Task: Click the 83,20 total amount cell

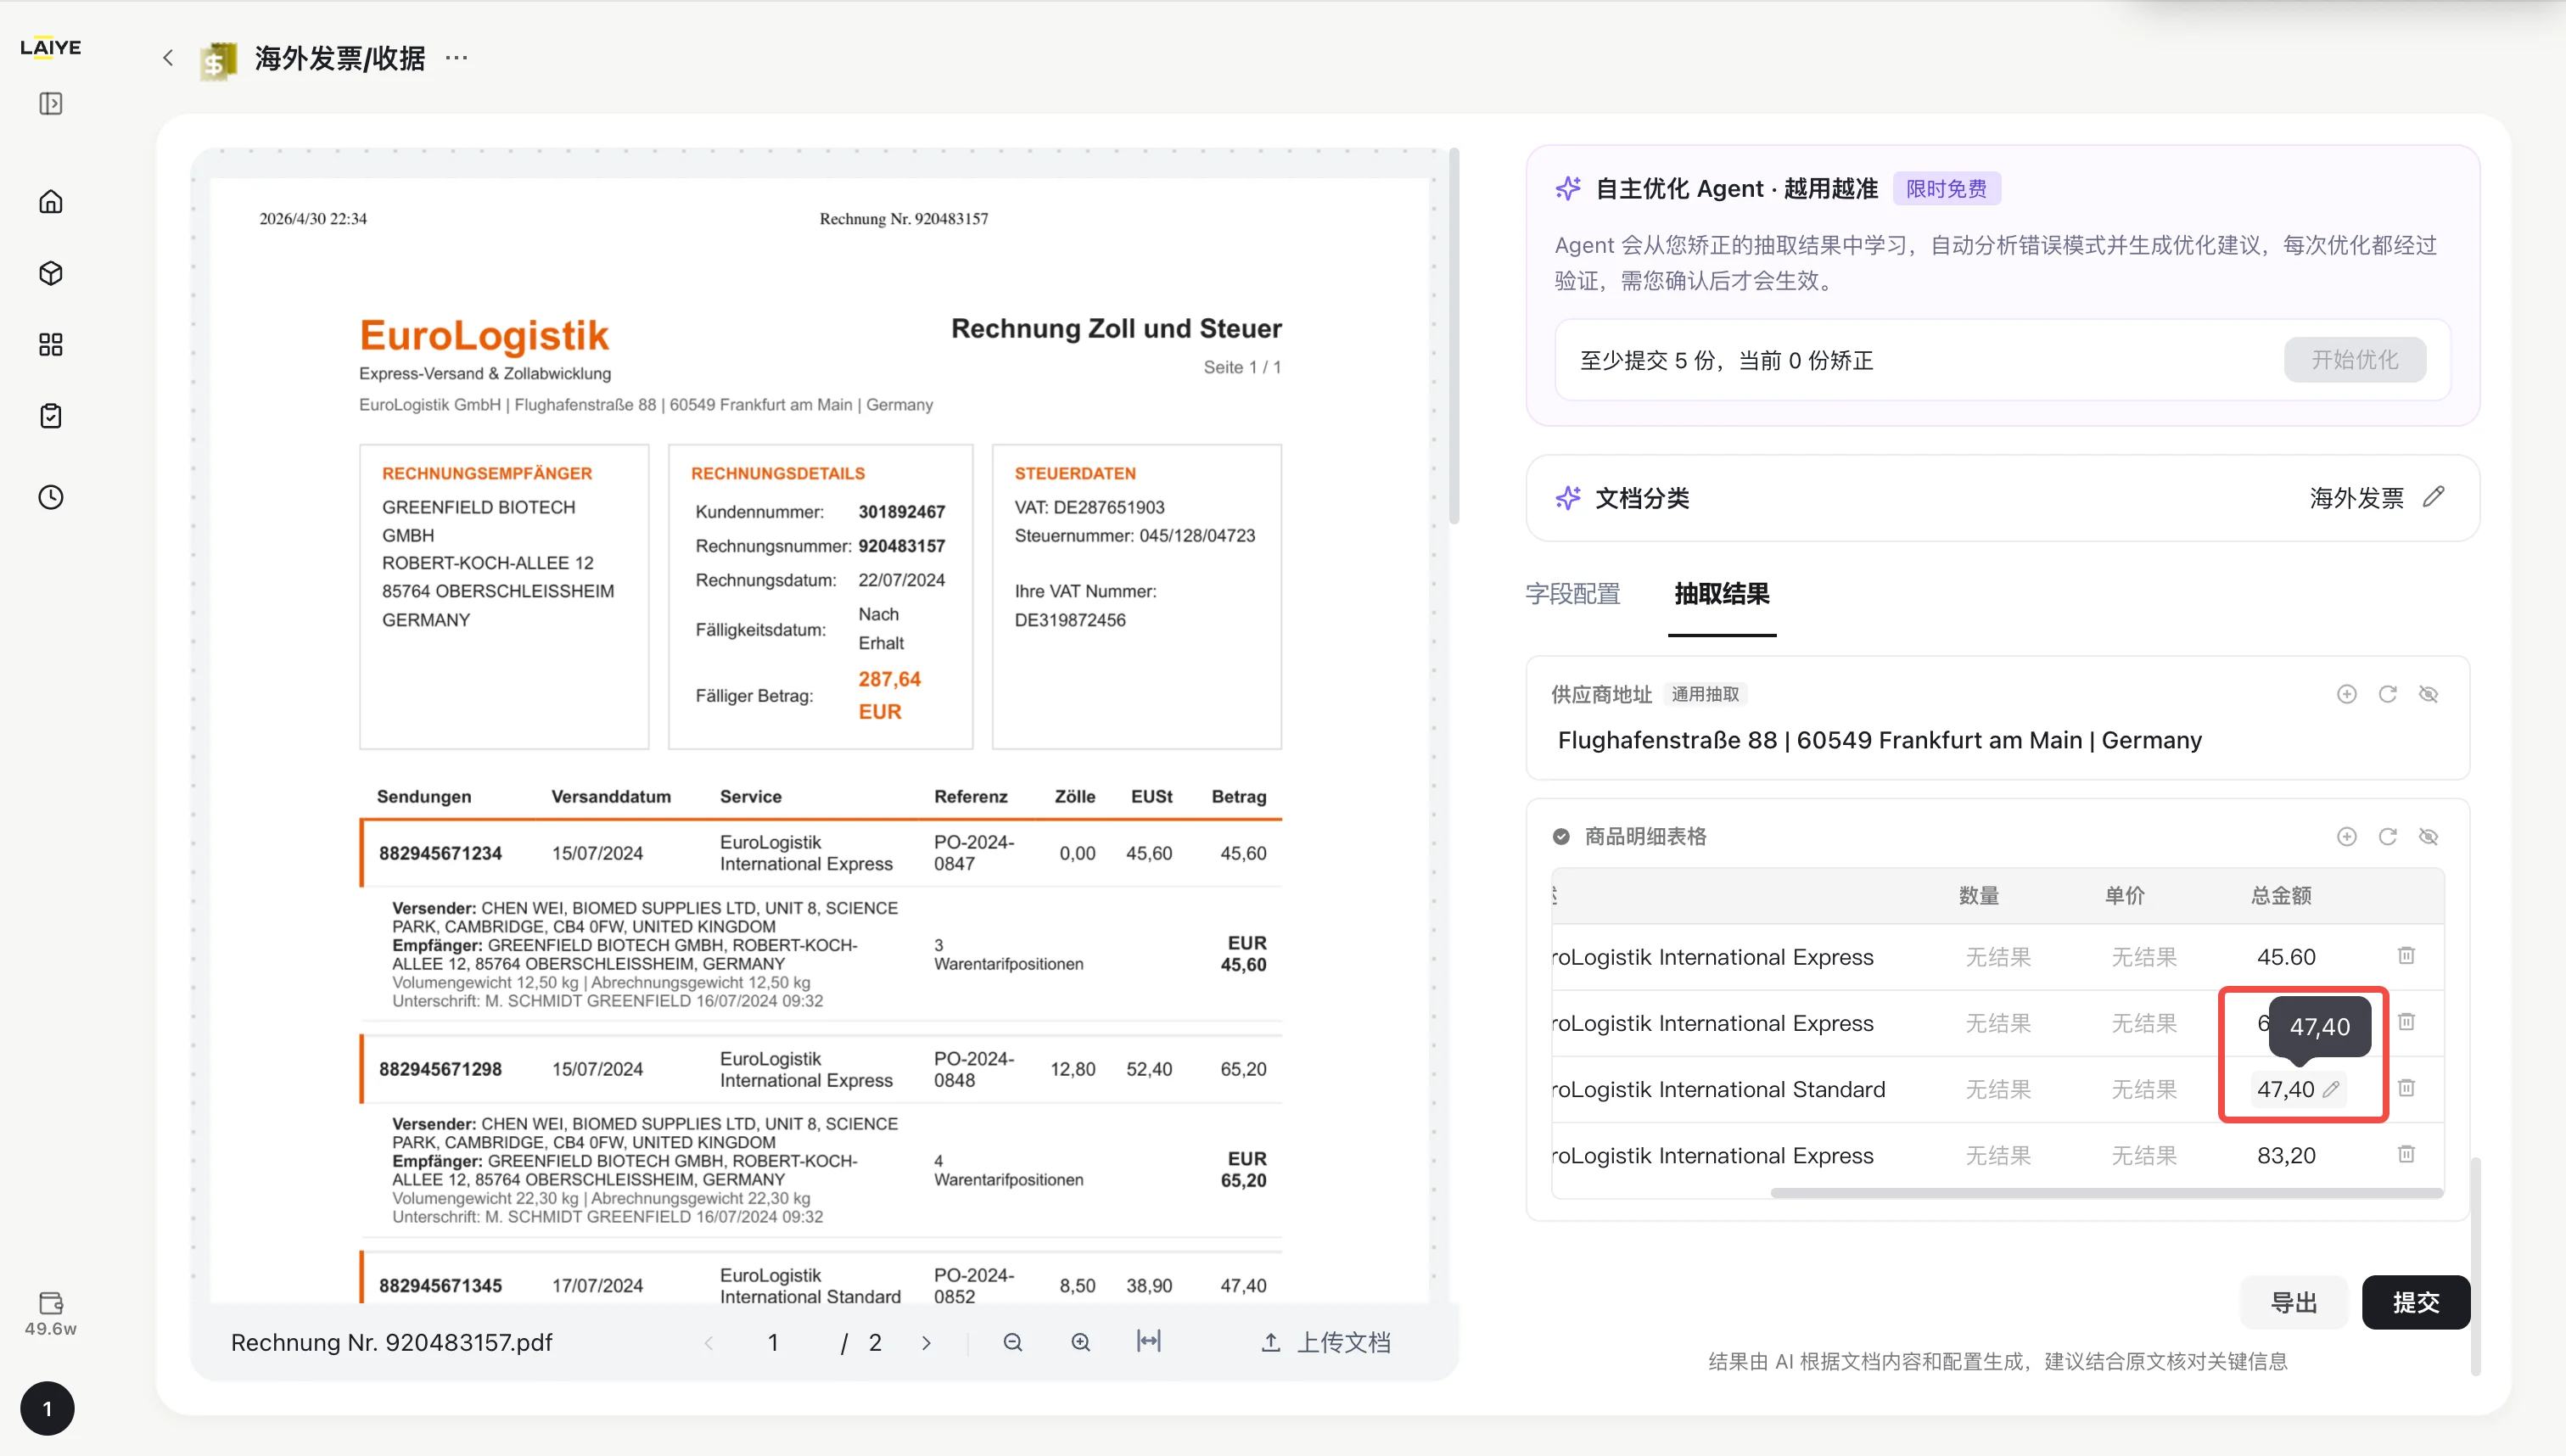Action: tap(2286, 1155)
